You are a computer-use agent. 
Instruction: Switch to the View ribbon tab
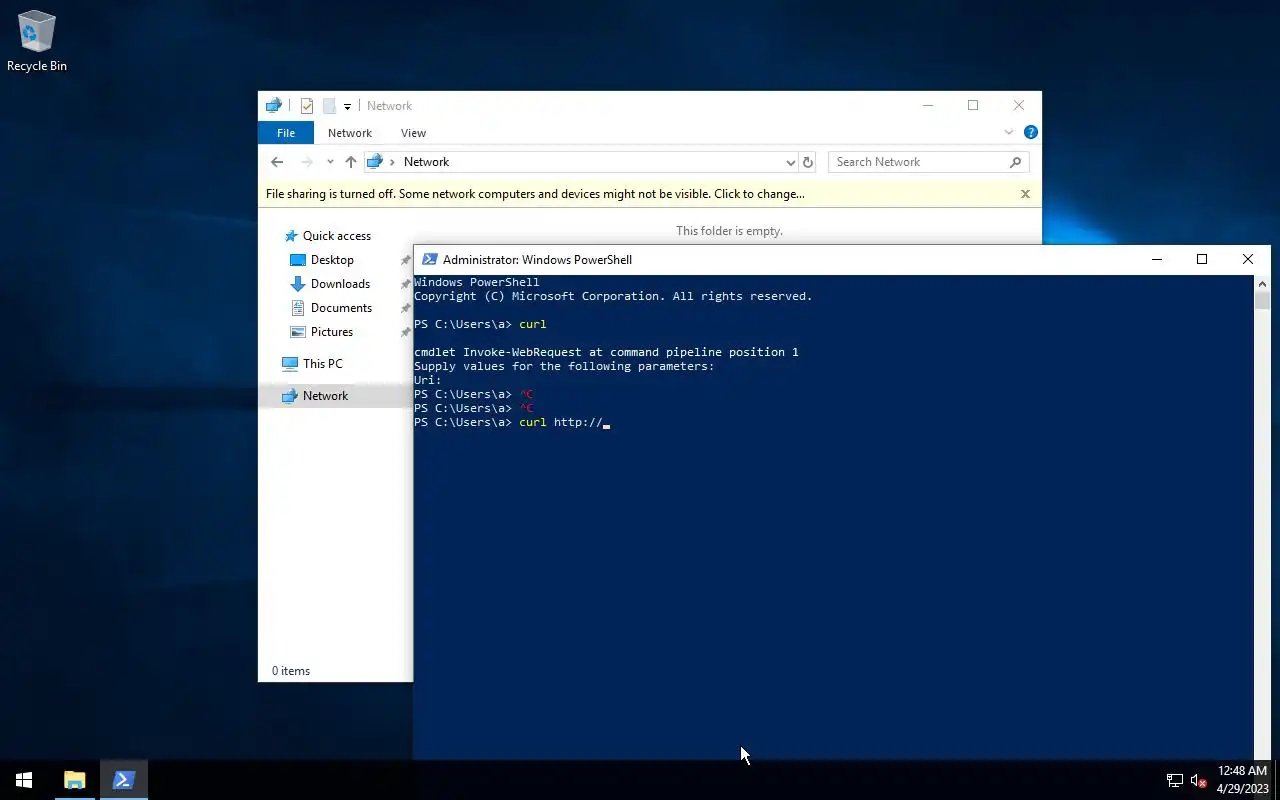coord(413,133)
